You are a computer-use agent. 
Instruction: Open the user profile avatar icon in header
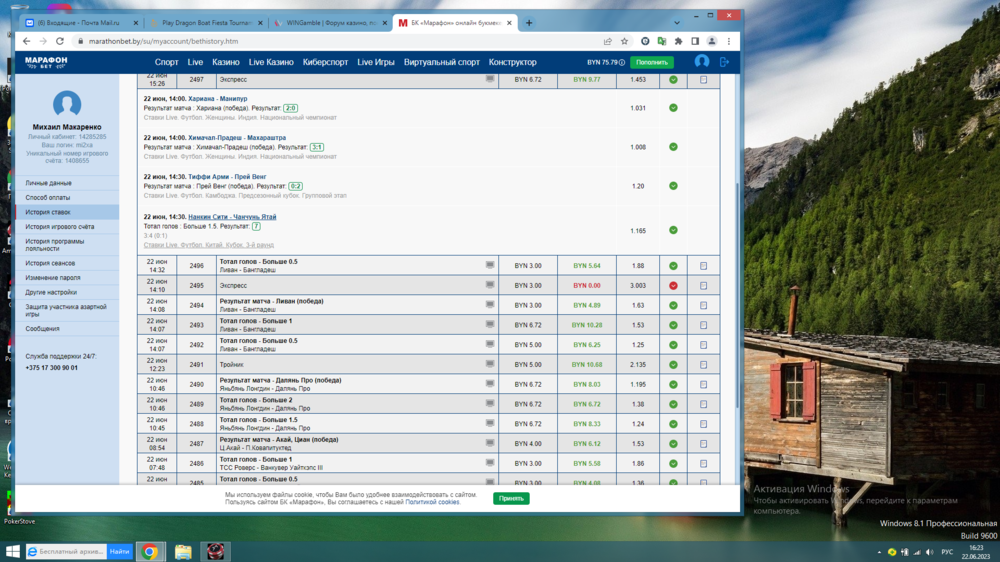pos(702,62)
